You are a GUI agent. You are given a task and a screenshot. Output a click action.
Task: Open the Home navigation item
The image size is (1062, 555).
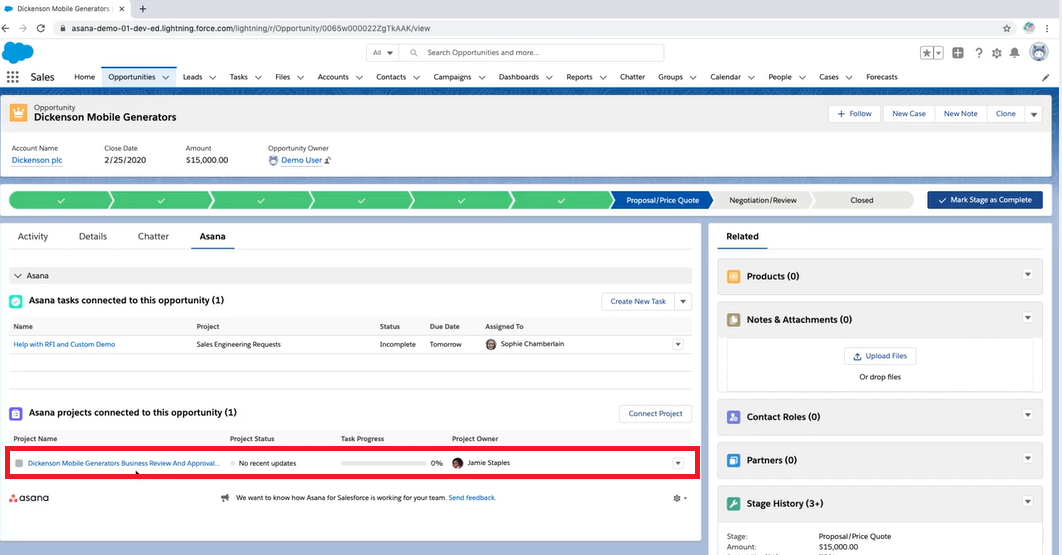click(x=85, y=77)
